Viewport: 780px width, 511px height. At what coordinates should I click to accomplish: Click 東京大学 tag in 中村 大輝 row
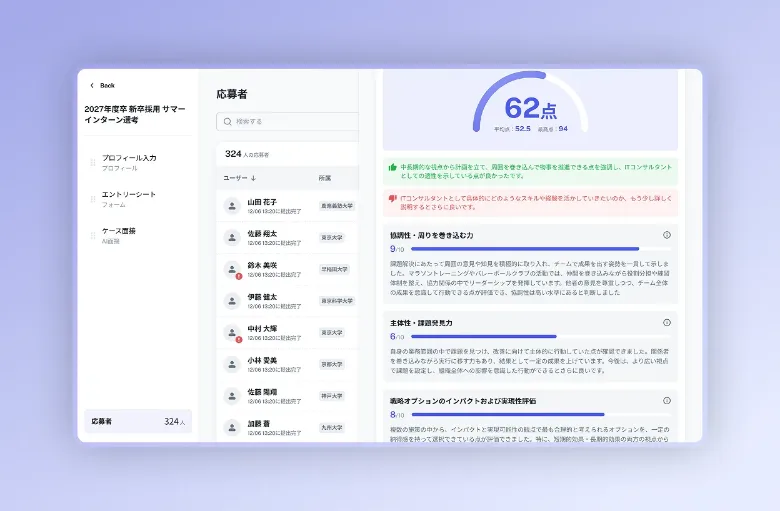click(332, 332)
